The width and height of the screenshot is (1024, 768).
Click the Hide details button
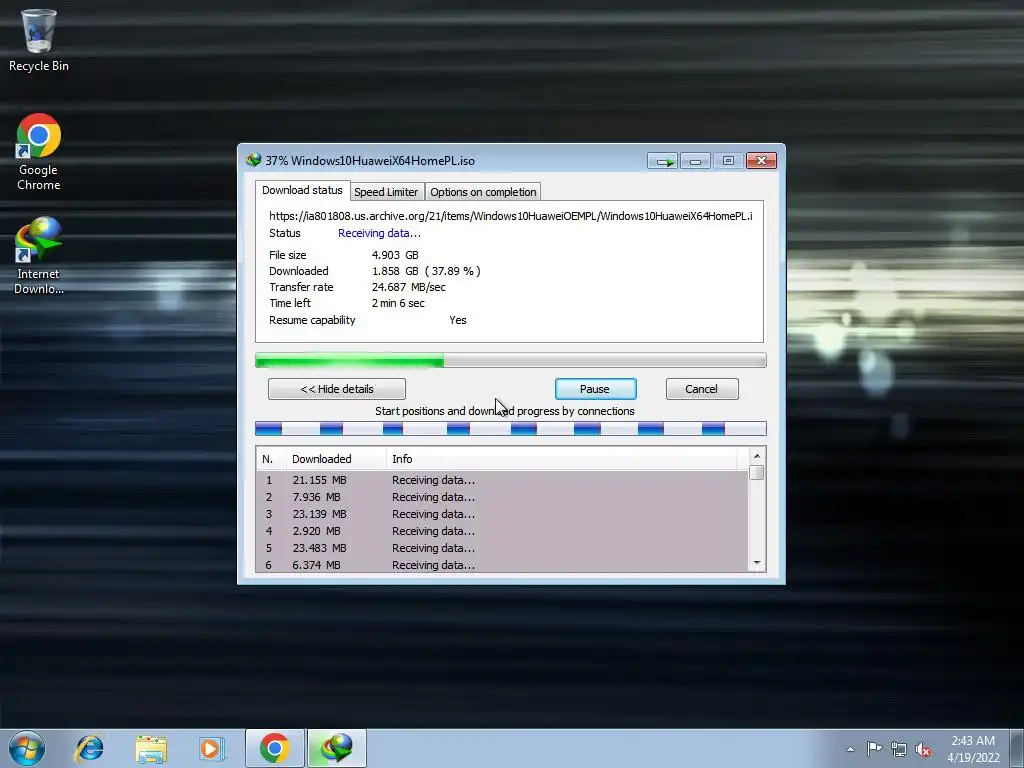pos(337,389)
